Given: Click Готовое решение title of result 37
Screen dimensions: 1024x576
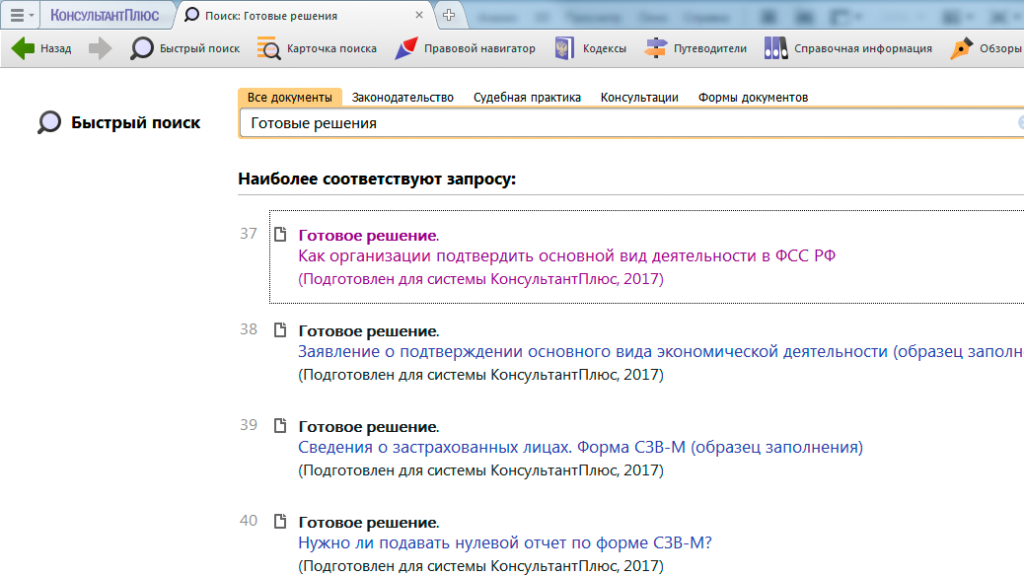Looking at the screenshot, I should pos(368,235).
